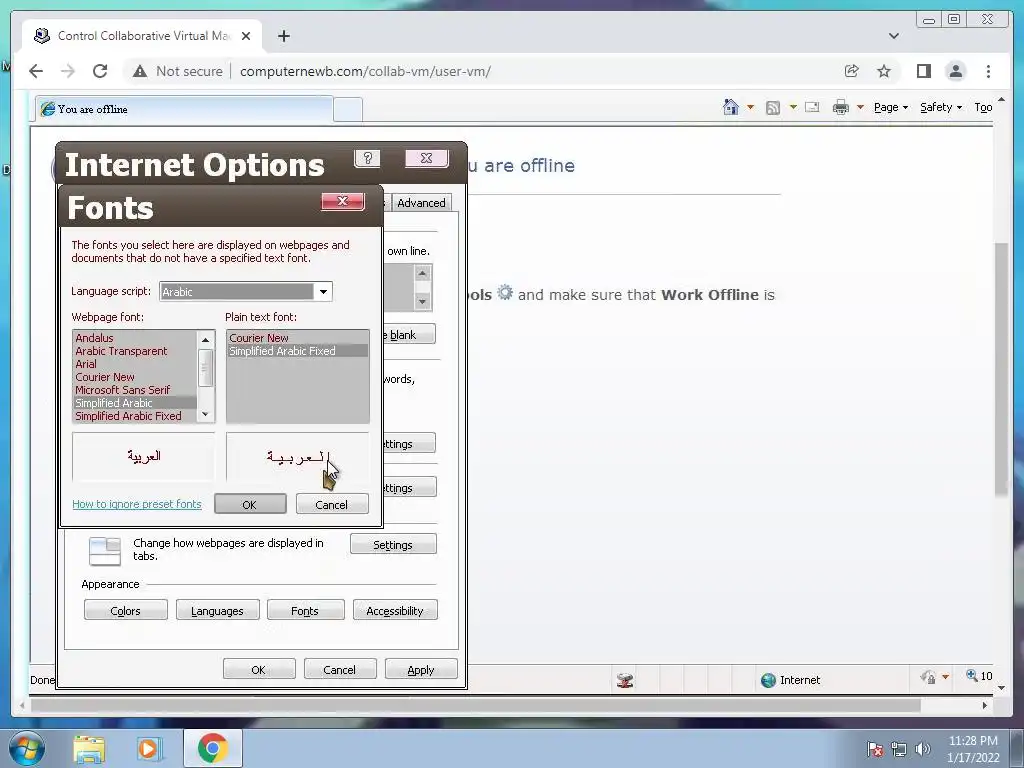Bookmark this page star icon

(x=884, y=71)
